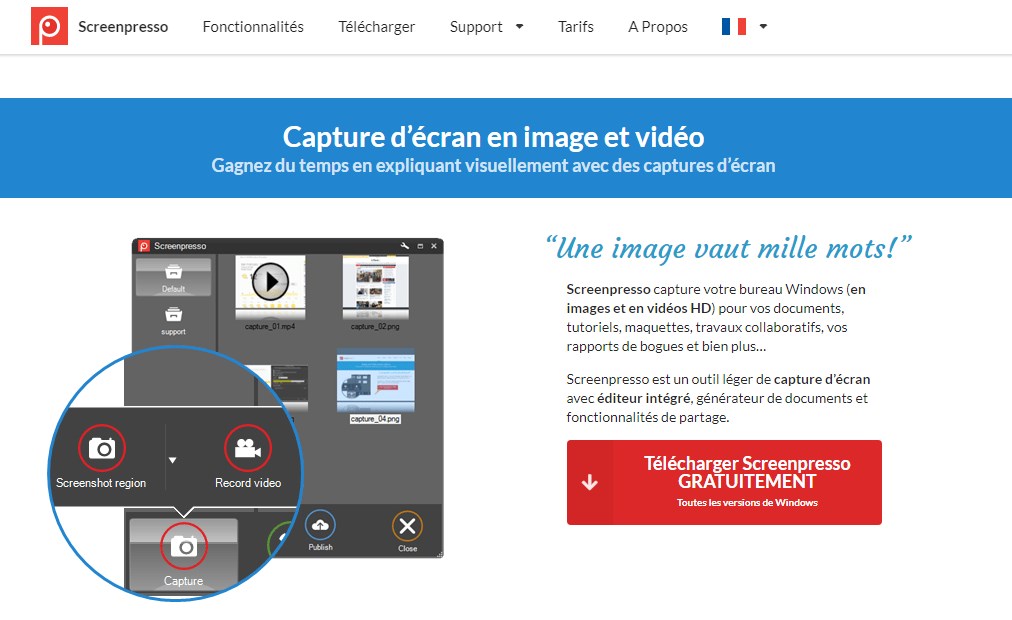Go to the Télécharger page
The width and height of the screenshot is (1012, 620).
[377, 26]
